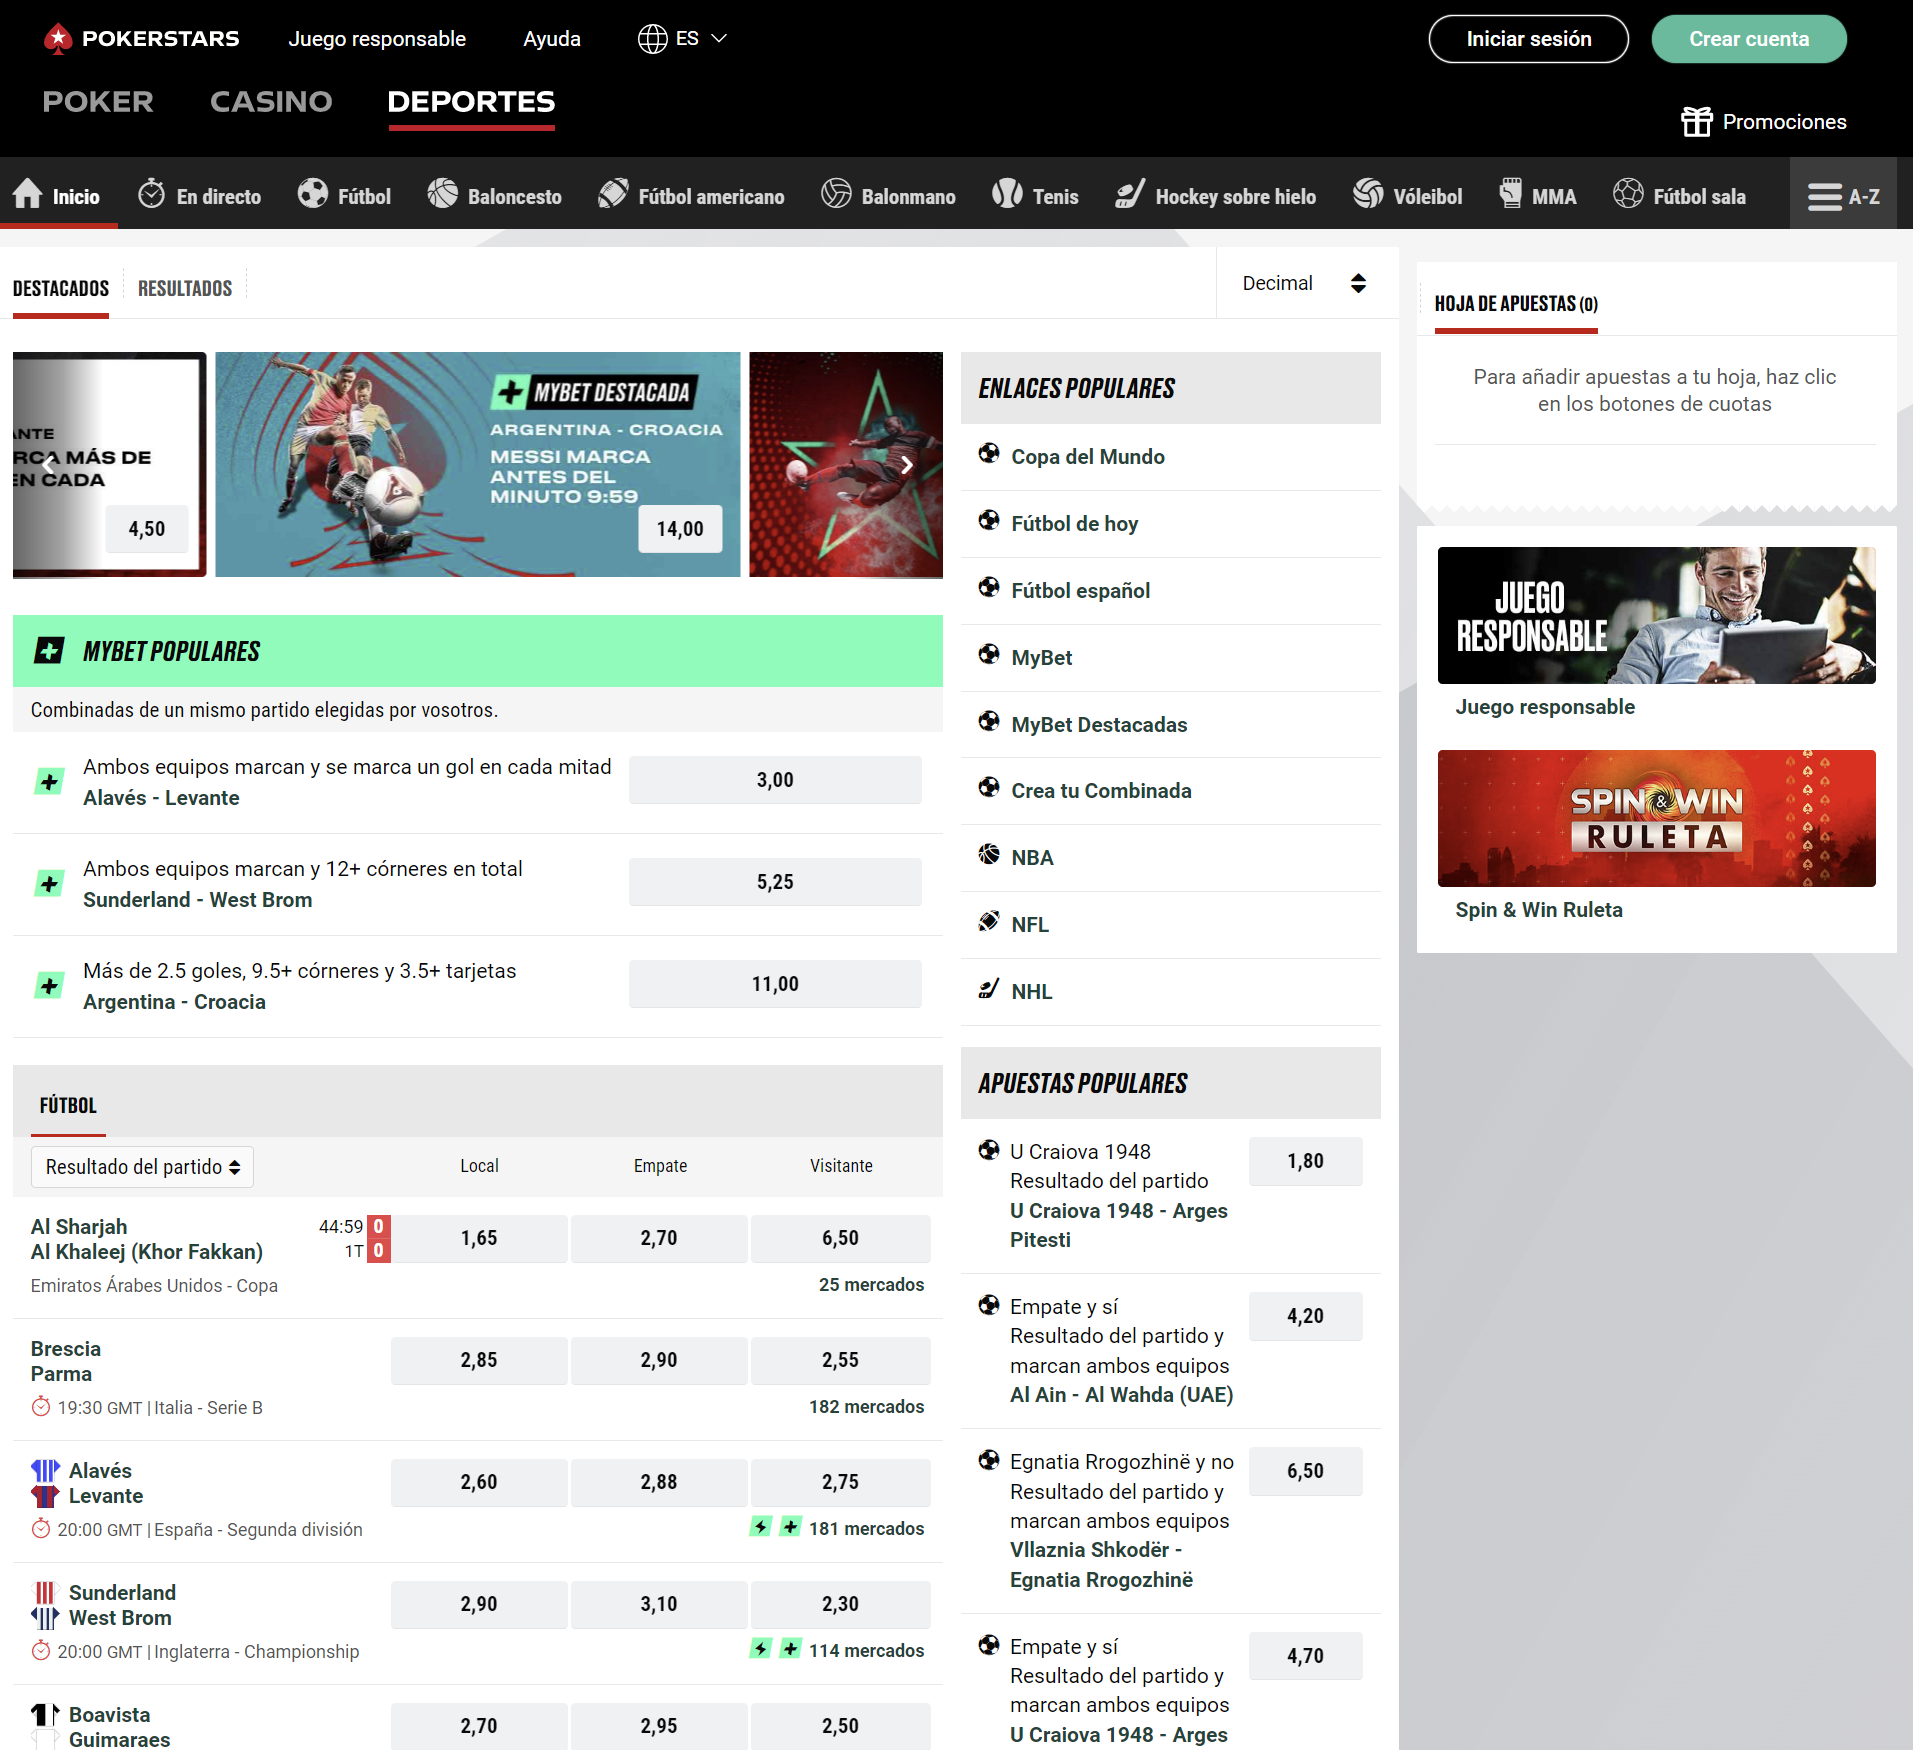Viewport: 1913px width, 1750px height.
Task: Open the Ayuda link
Action: pyautogui.click(x=552, y=39)
